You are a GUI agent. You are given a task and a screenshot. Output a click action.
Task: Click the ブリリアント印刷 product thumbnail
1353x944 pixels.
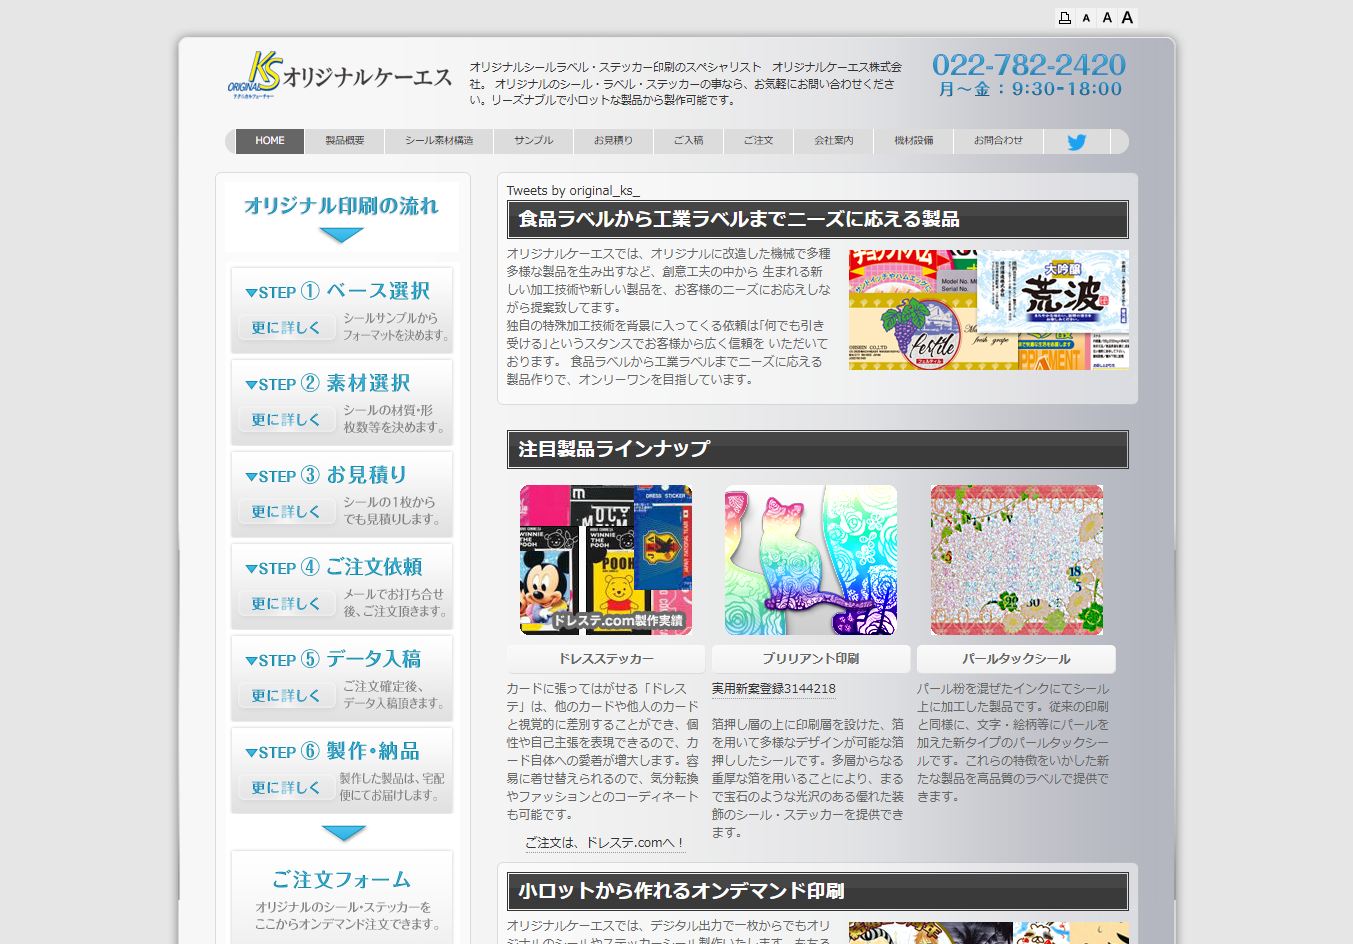[810, 559]
